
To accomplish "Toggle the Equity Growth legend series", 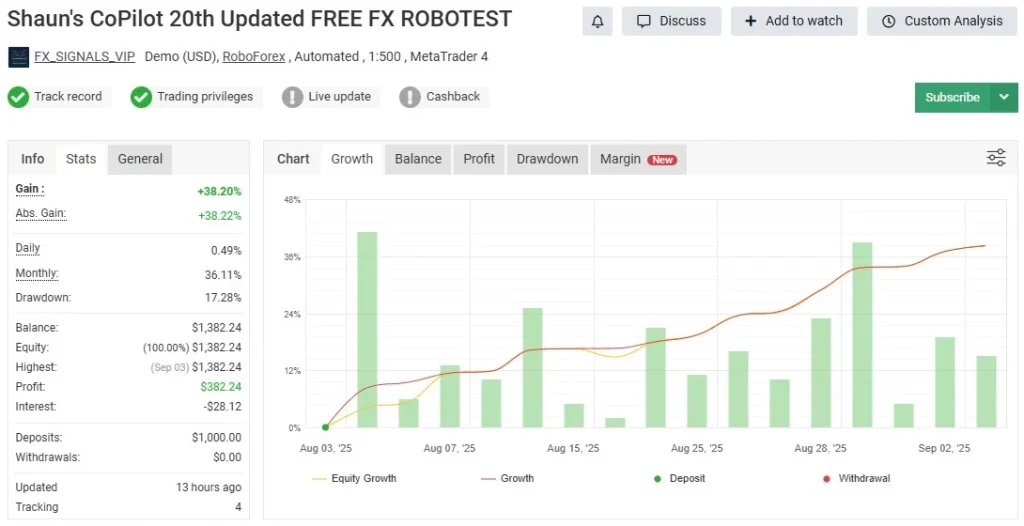I will [355, 478].
